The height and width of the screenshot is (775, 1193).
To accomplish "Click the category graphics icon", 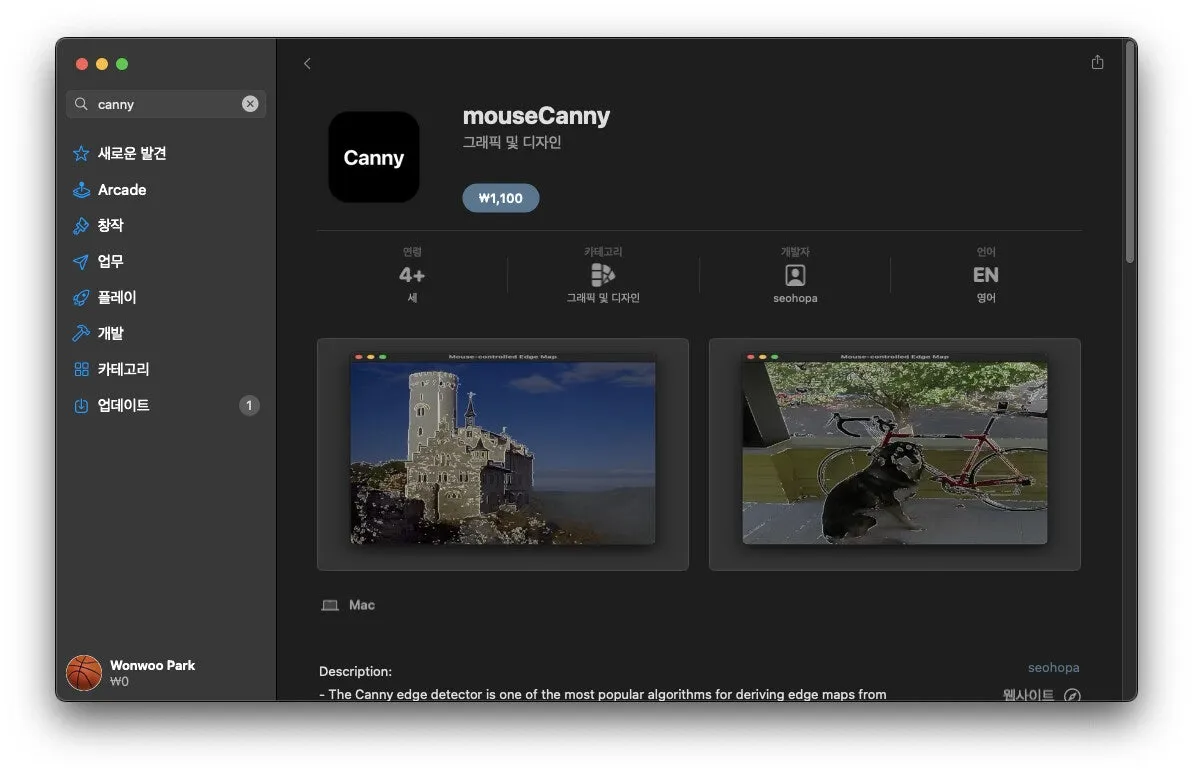I will [x=603, y=275].
